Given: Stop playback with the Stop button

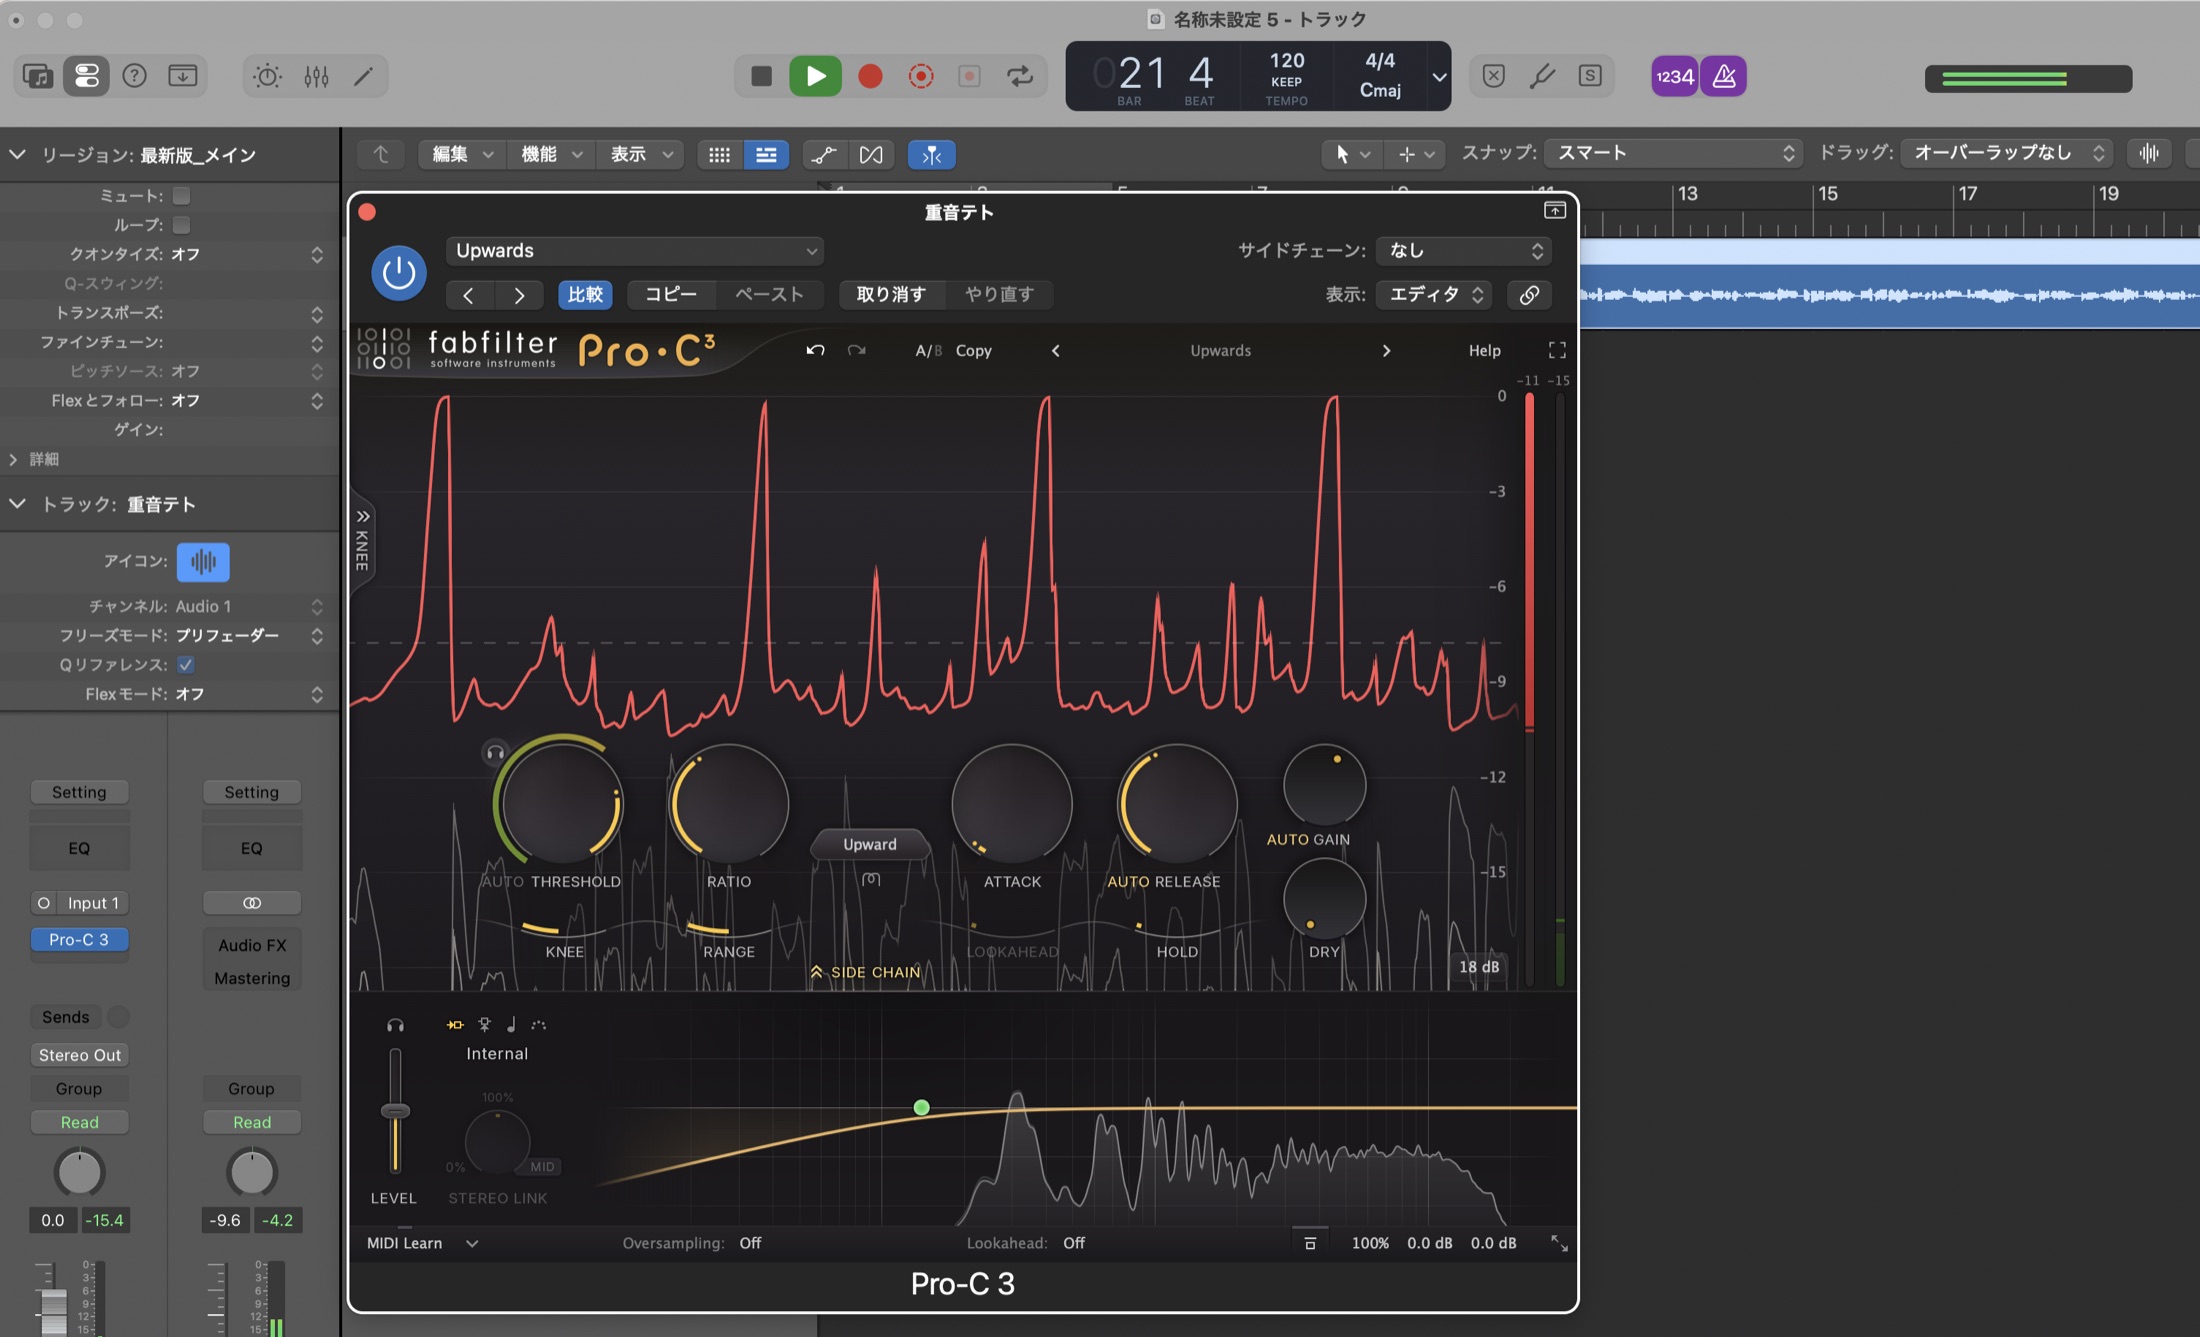Looking at the screenshot, I should coord(761,76).
